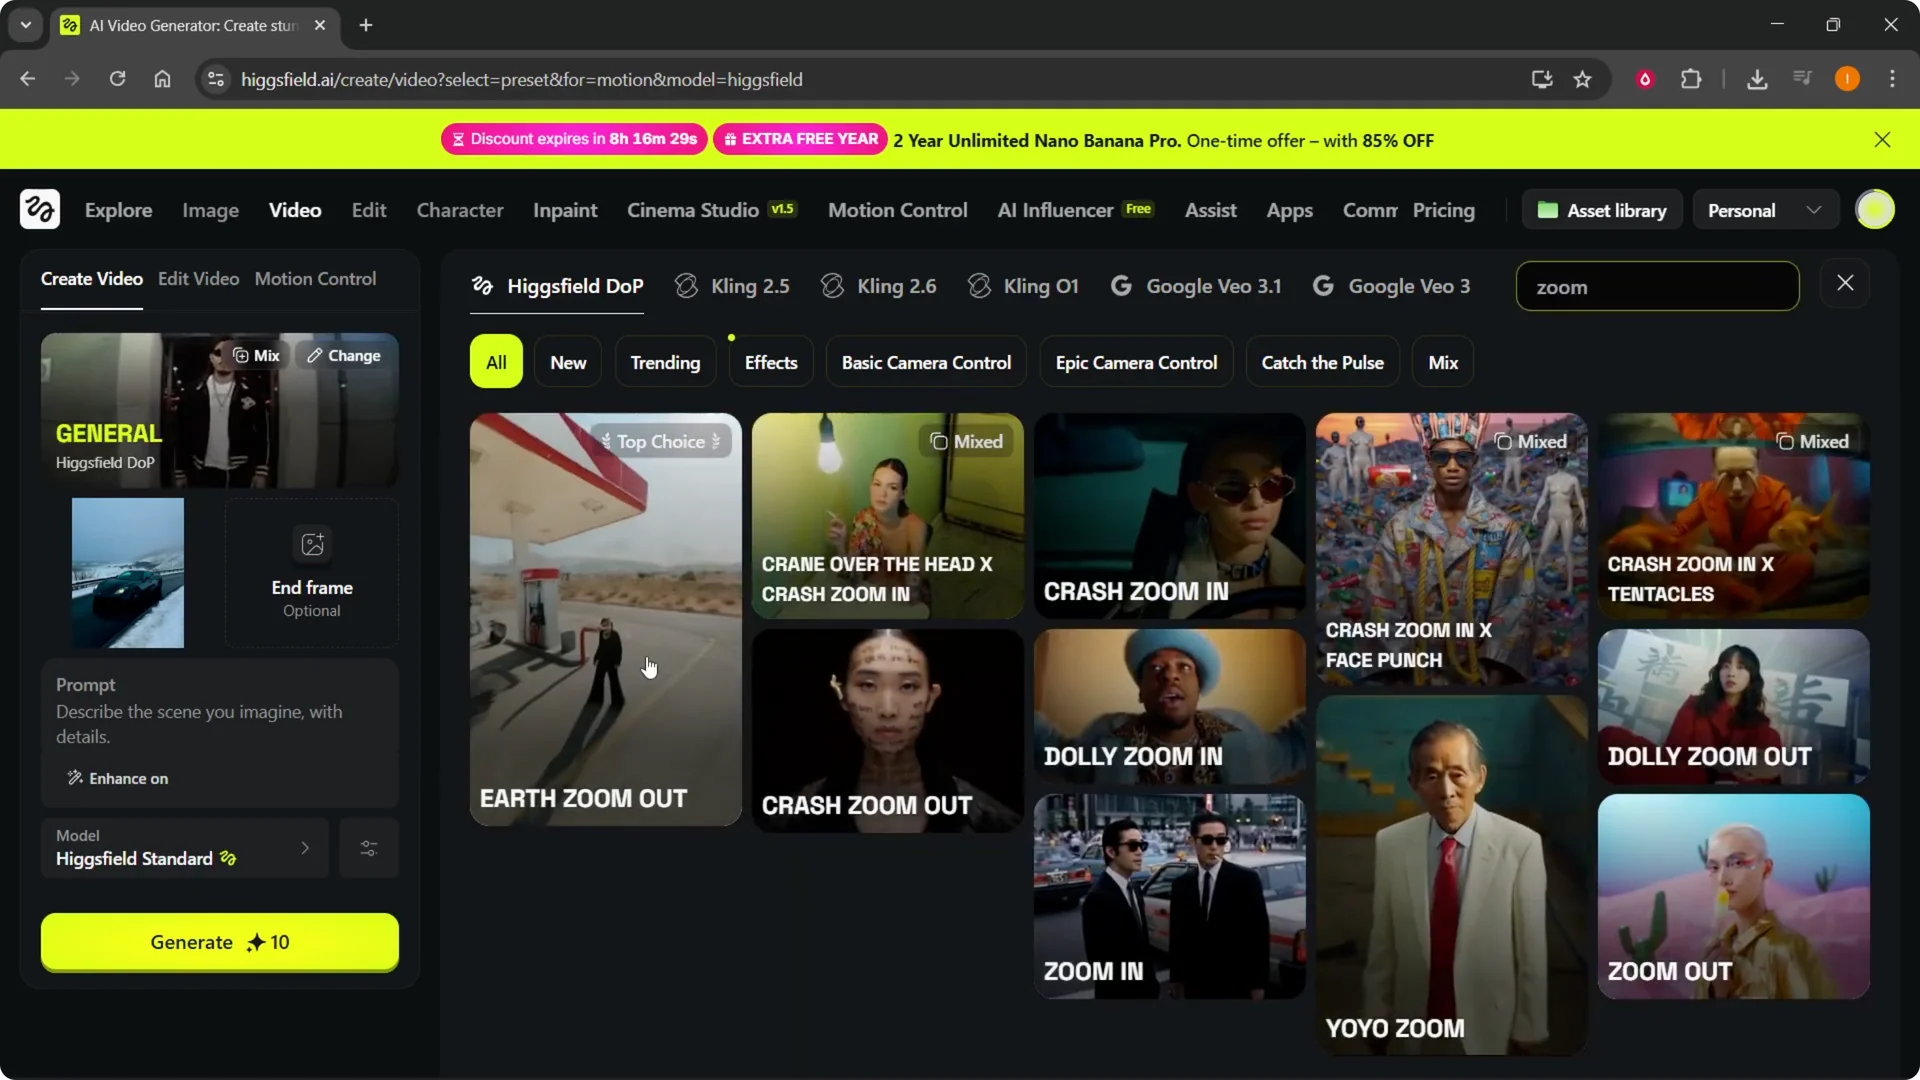
Task: Click the user profile avatar
Action: 1875,210
